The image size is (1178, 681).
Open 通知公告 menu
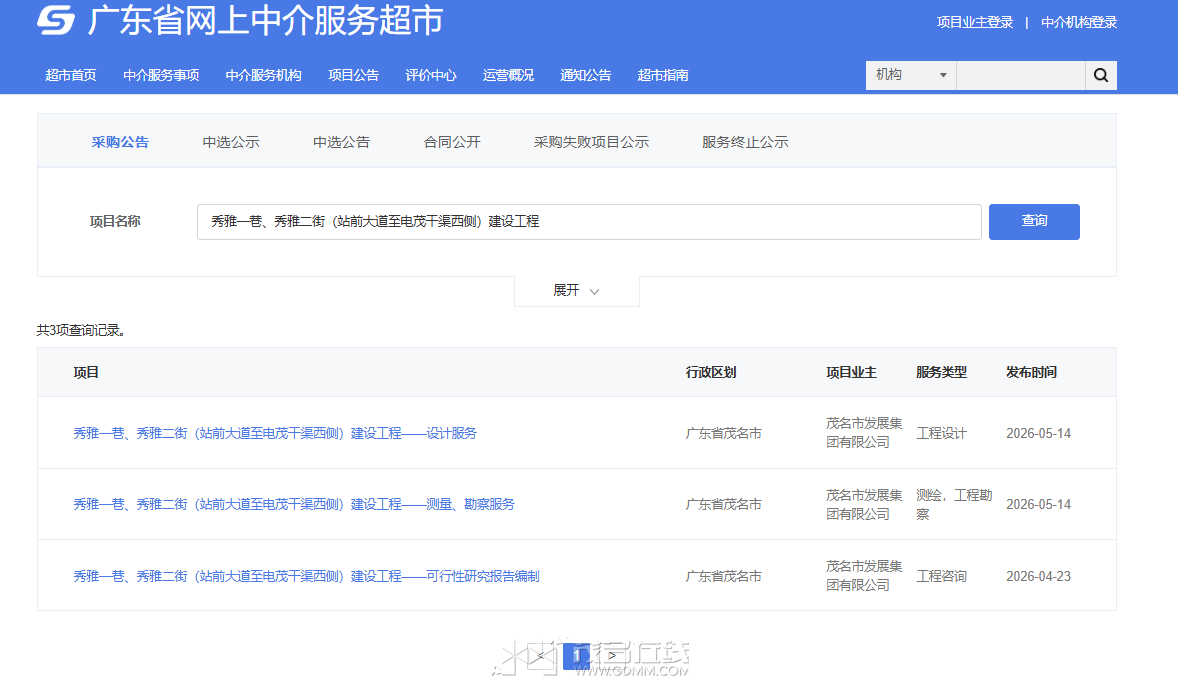585,75
